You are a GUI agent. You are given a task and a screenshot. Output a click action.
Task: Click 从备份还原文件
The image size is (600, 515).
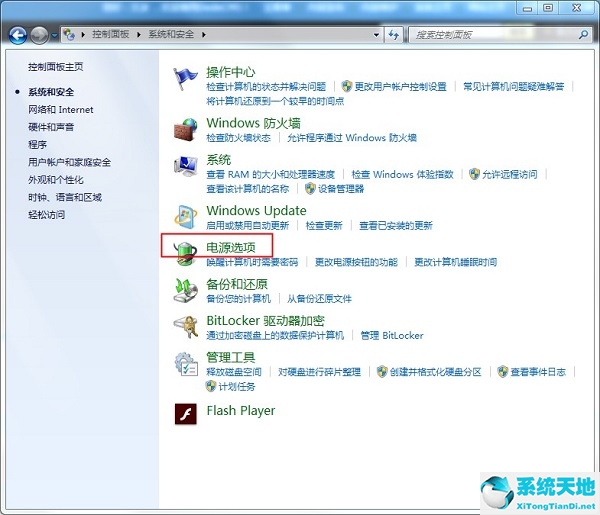pyautogui.click(x=319, y=299)
